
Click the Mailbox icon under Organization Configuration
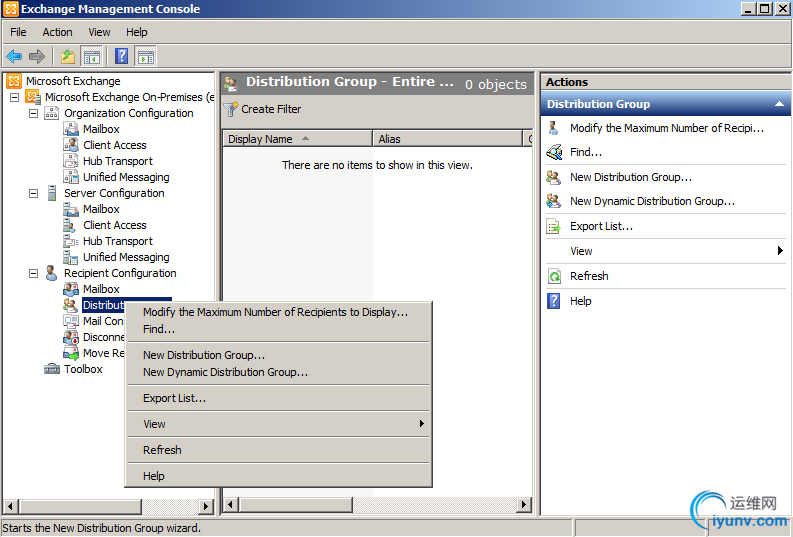pyautogui.click(x=71, y=129)
